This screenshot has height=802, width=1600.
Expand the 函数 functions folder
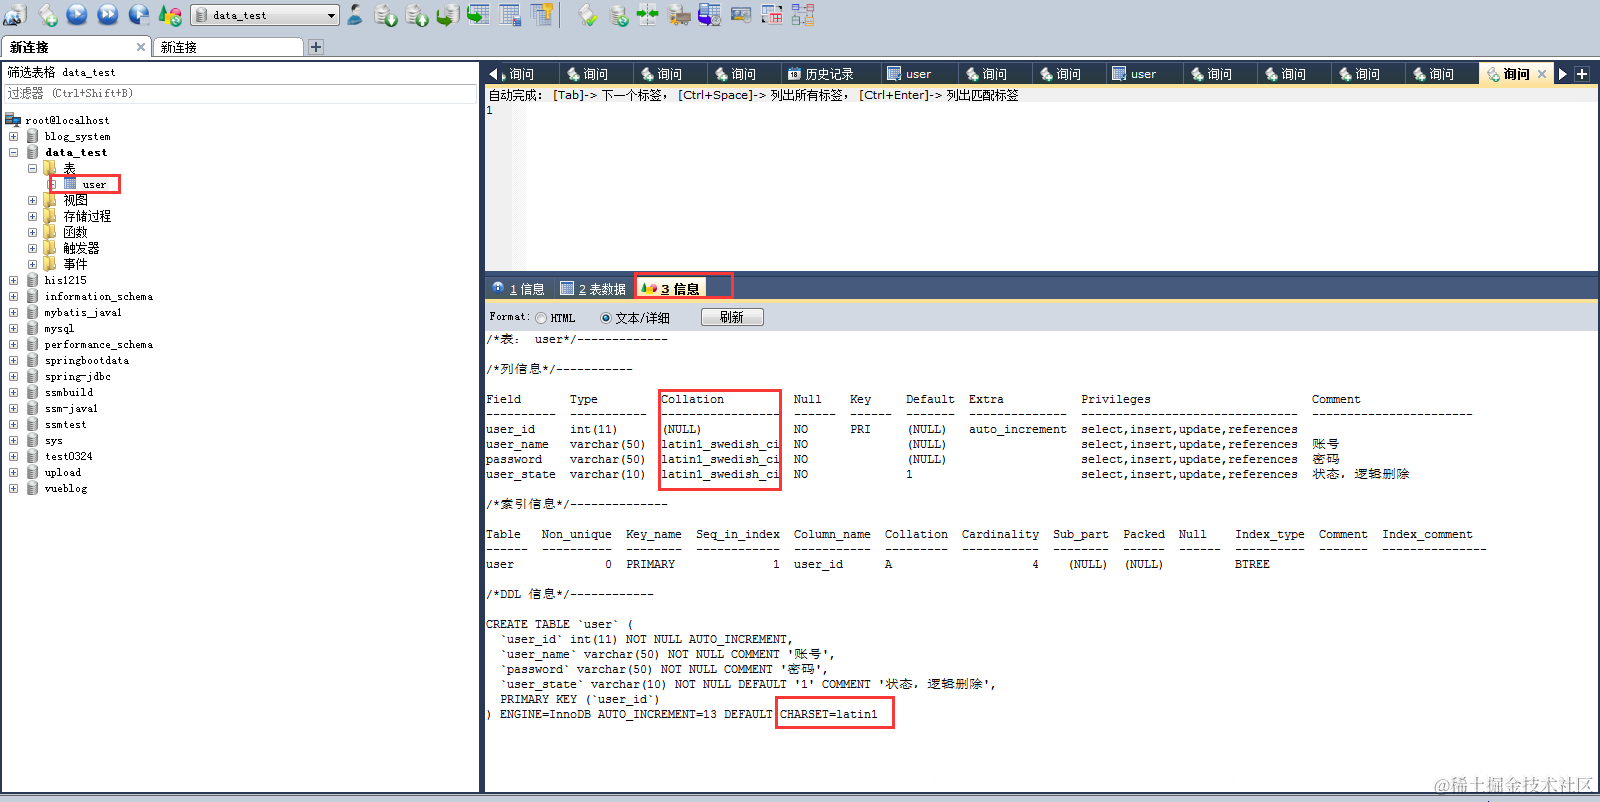click(x=32, y=232)
